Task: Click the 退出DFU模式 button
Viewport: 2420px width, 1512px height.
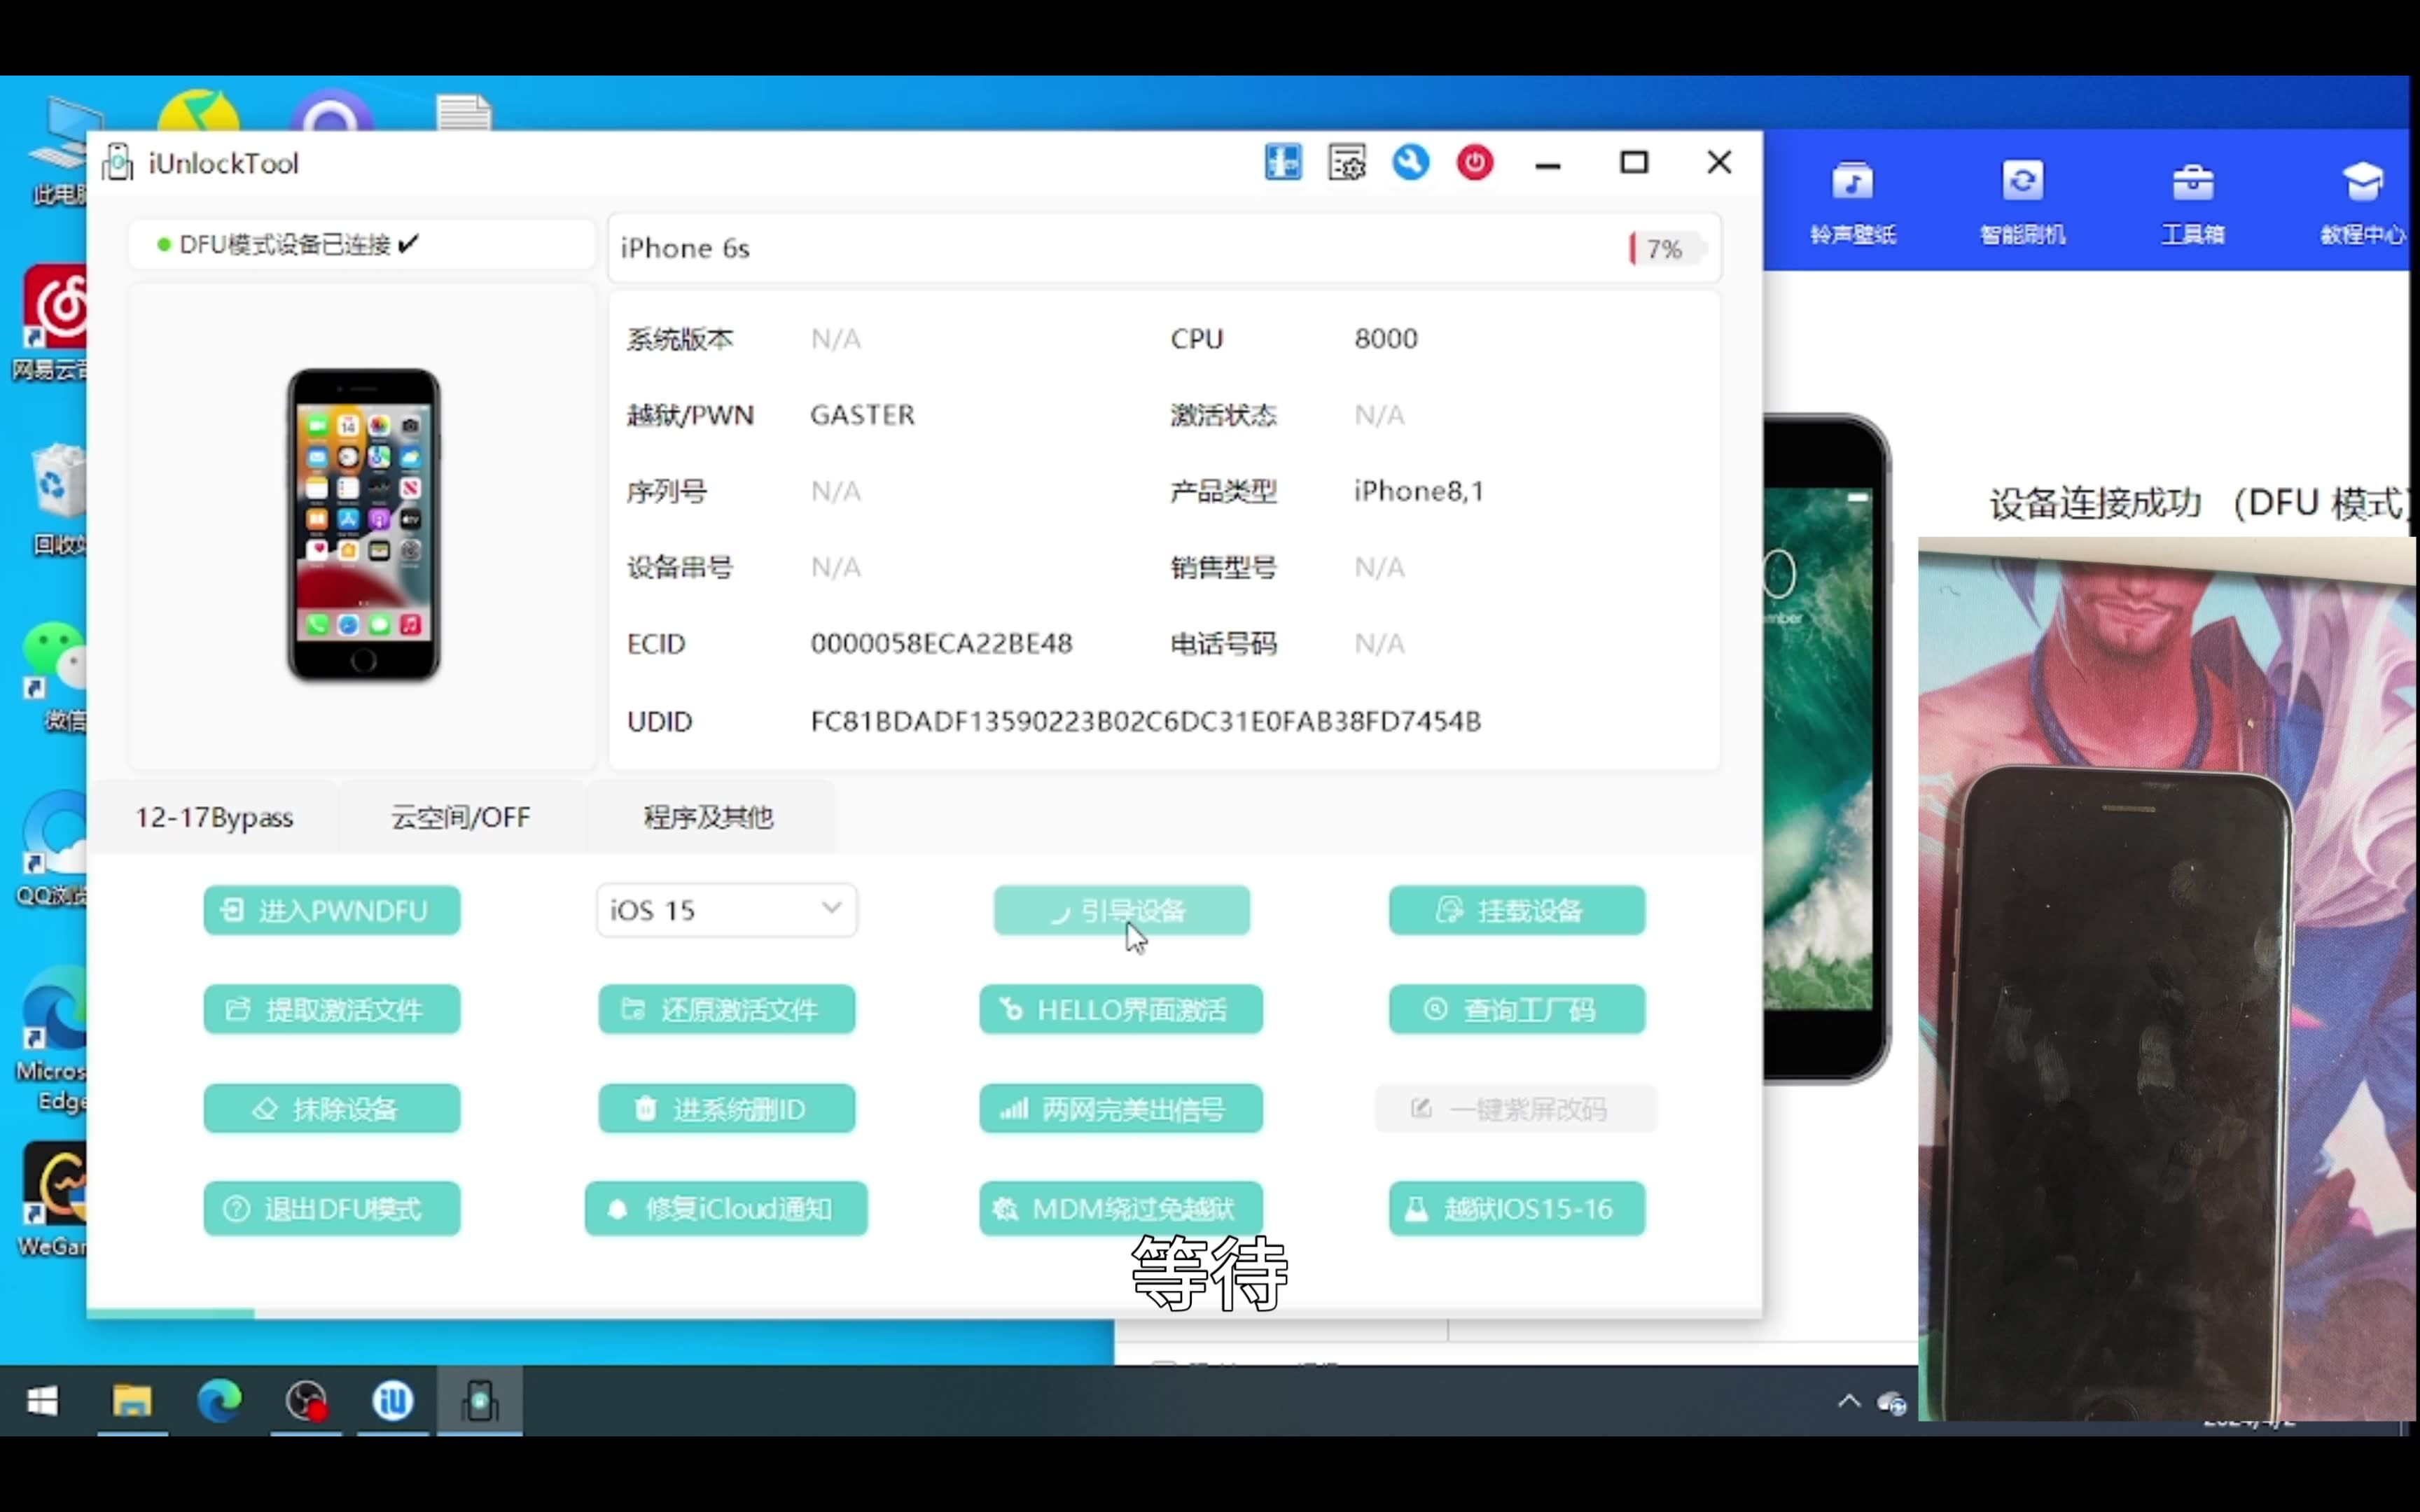Action: [332, 1208]
